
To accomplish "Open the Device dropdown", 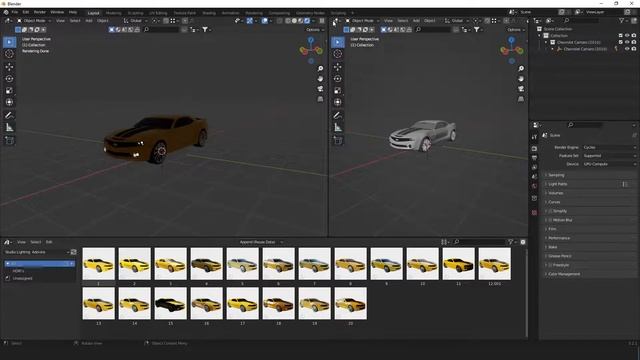I will [609, 164].
